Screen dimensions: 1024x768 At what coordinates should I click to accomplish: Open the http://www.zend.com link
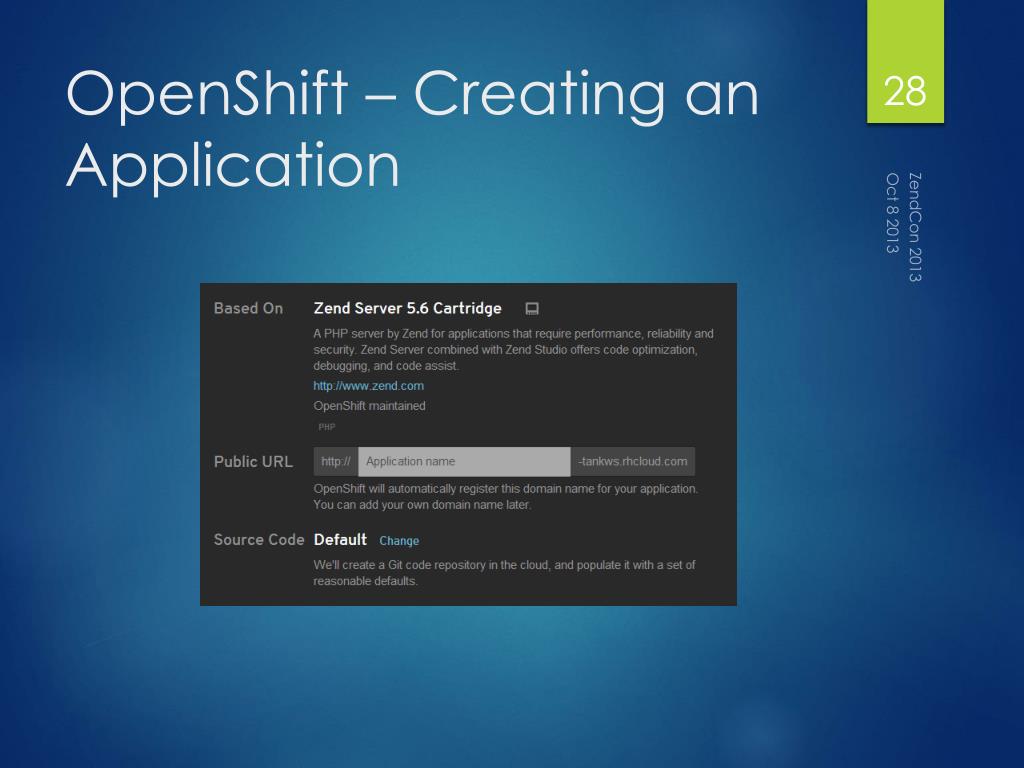[368, 386]
